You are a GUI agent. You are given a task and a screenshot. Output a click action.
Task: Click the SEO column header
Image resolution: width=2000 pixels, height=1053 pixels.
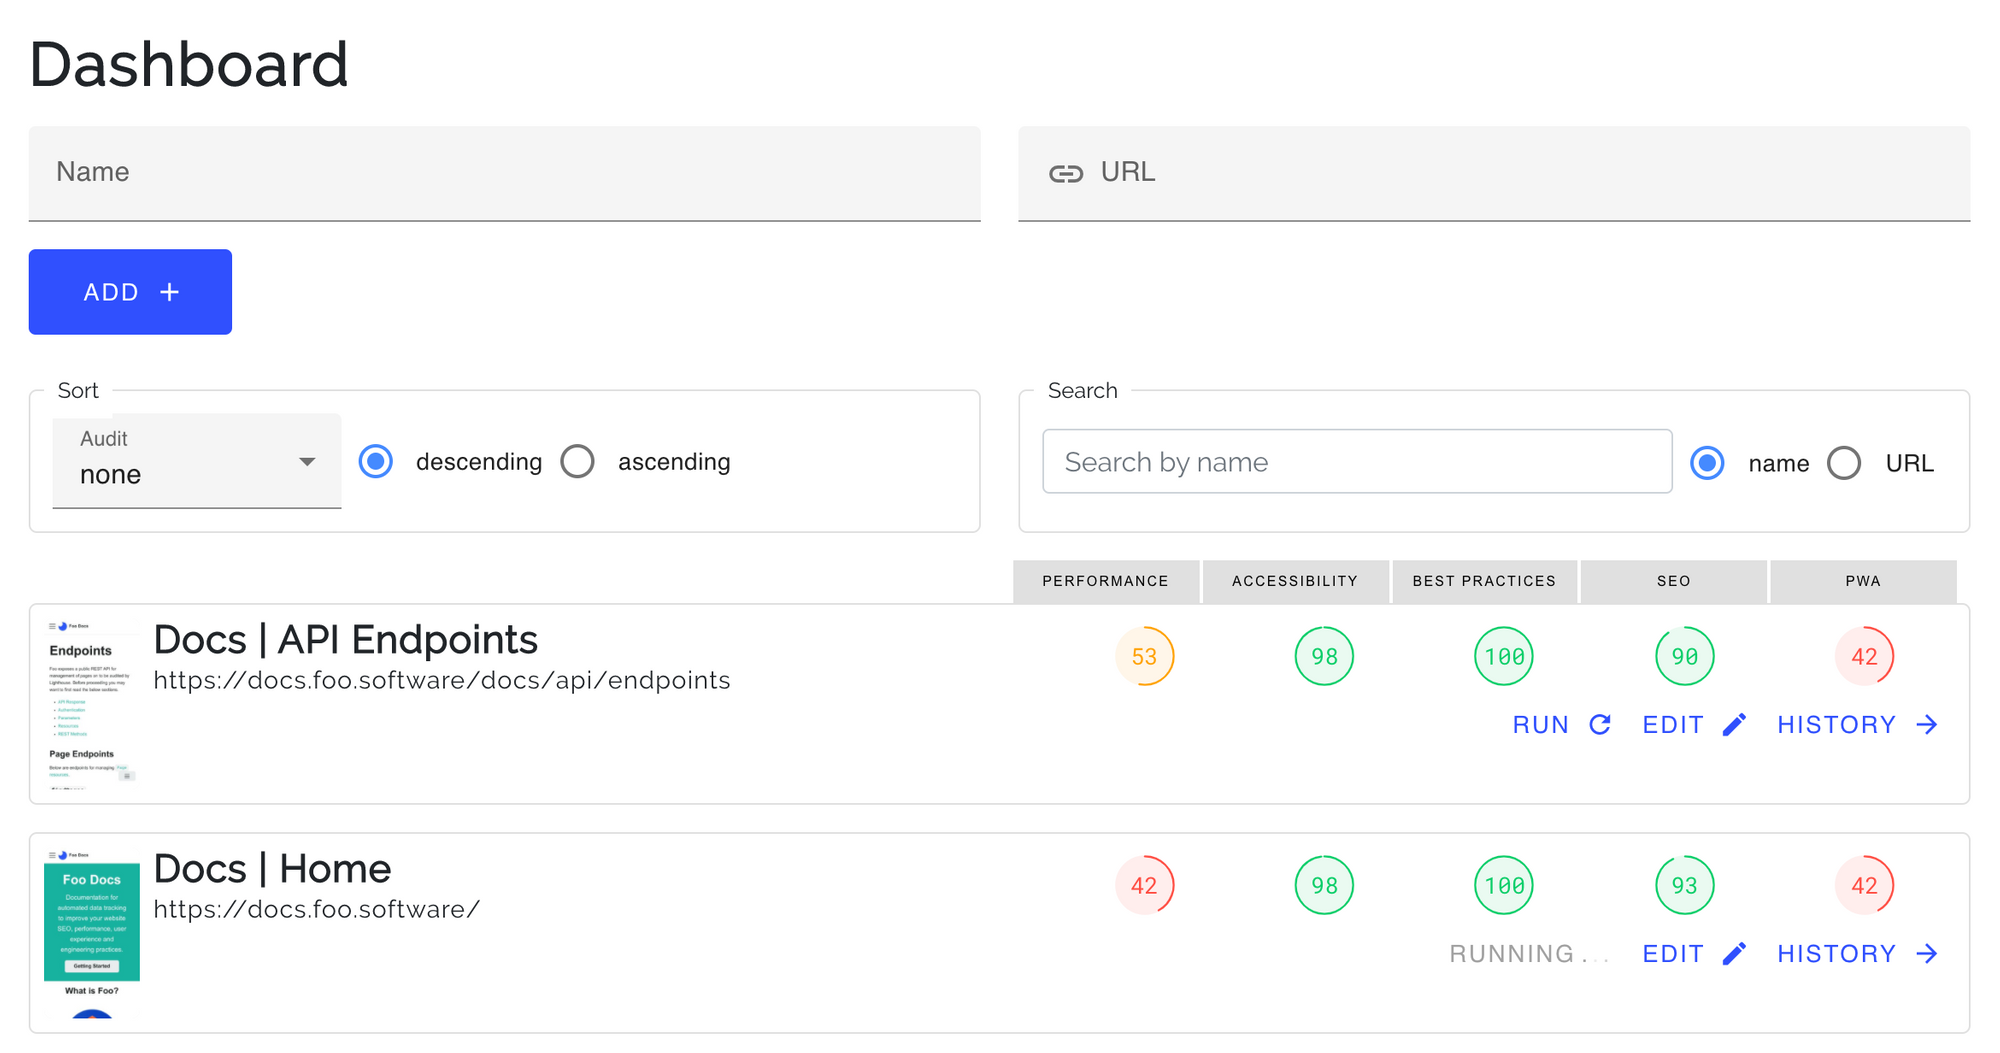1673,581
